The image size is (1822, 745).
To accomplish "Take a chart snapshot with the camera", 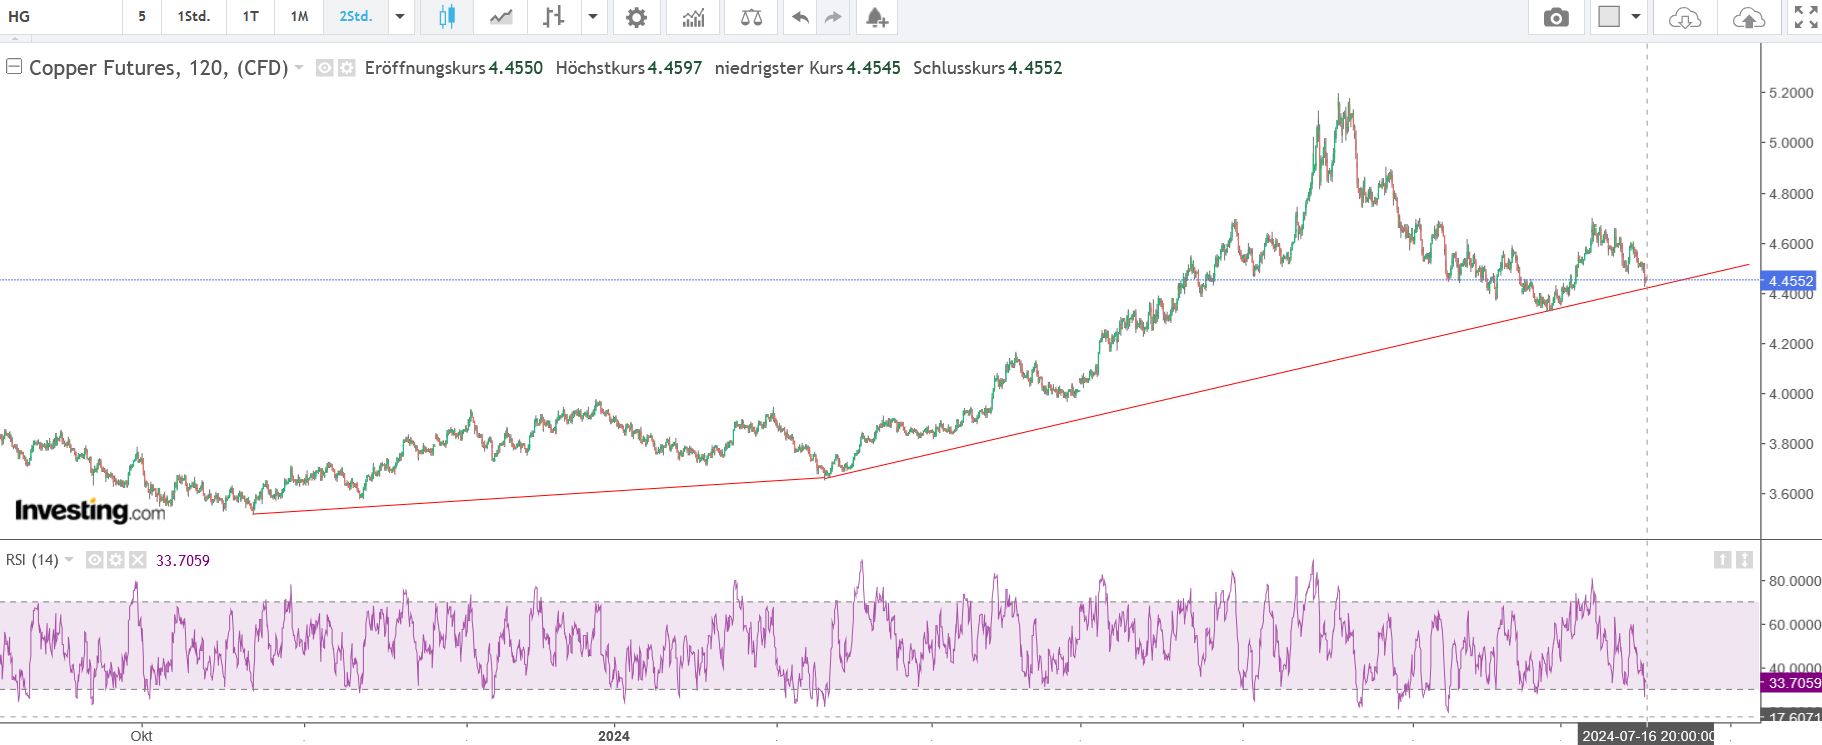I will (1556, 17).
